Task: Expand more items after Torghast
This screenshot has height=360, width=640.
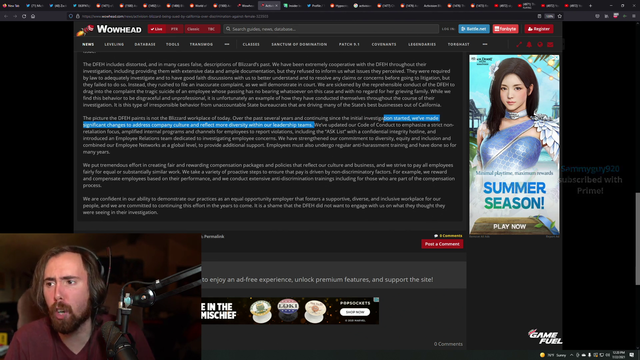Action: coord(485,44)
